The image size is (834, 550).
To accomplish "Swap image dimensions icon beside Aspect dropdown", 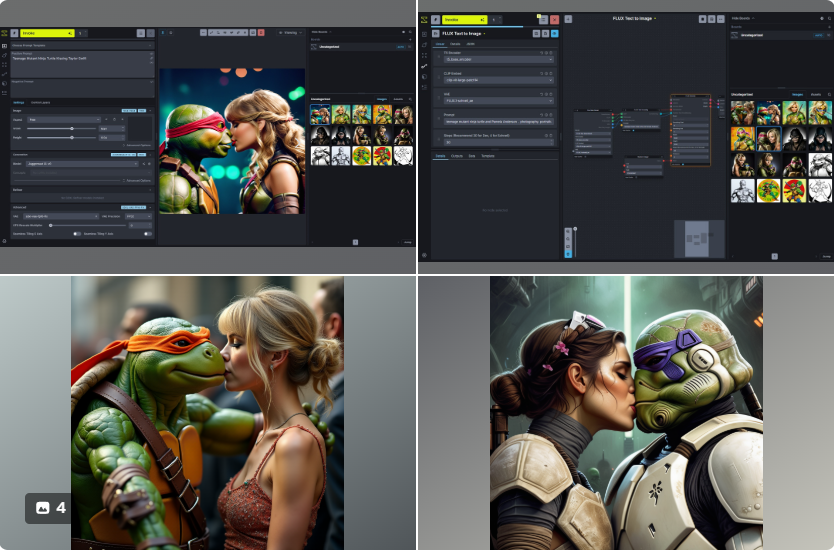I will click(x=106, y=120).
